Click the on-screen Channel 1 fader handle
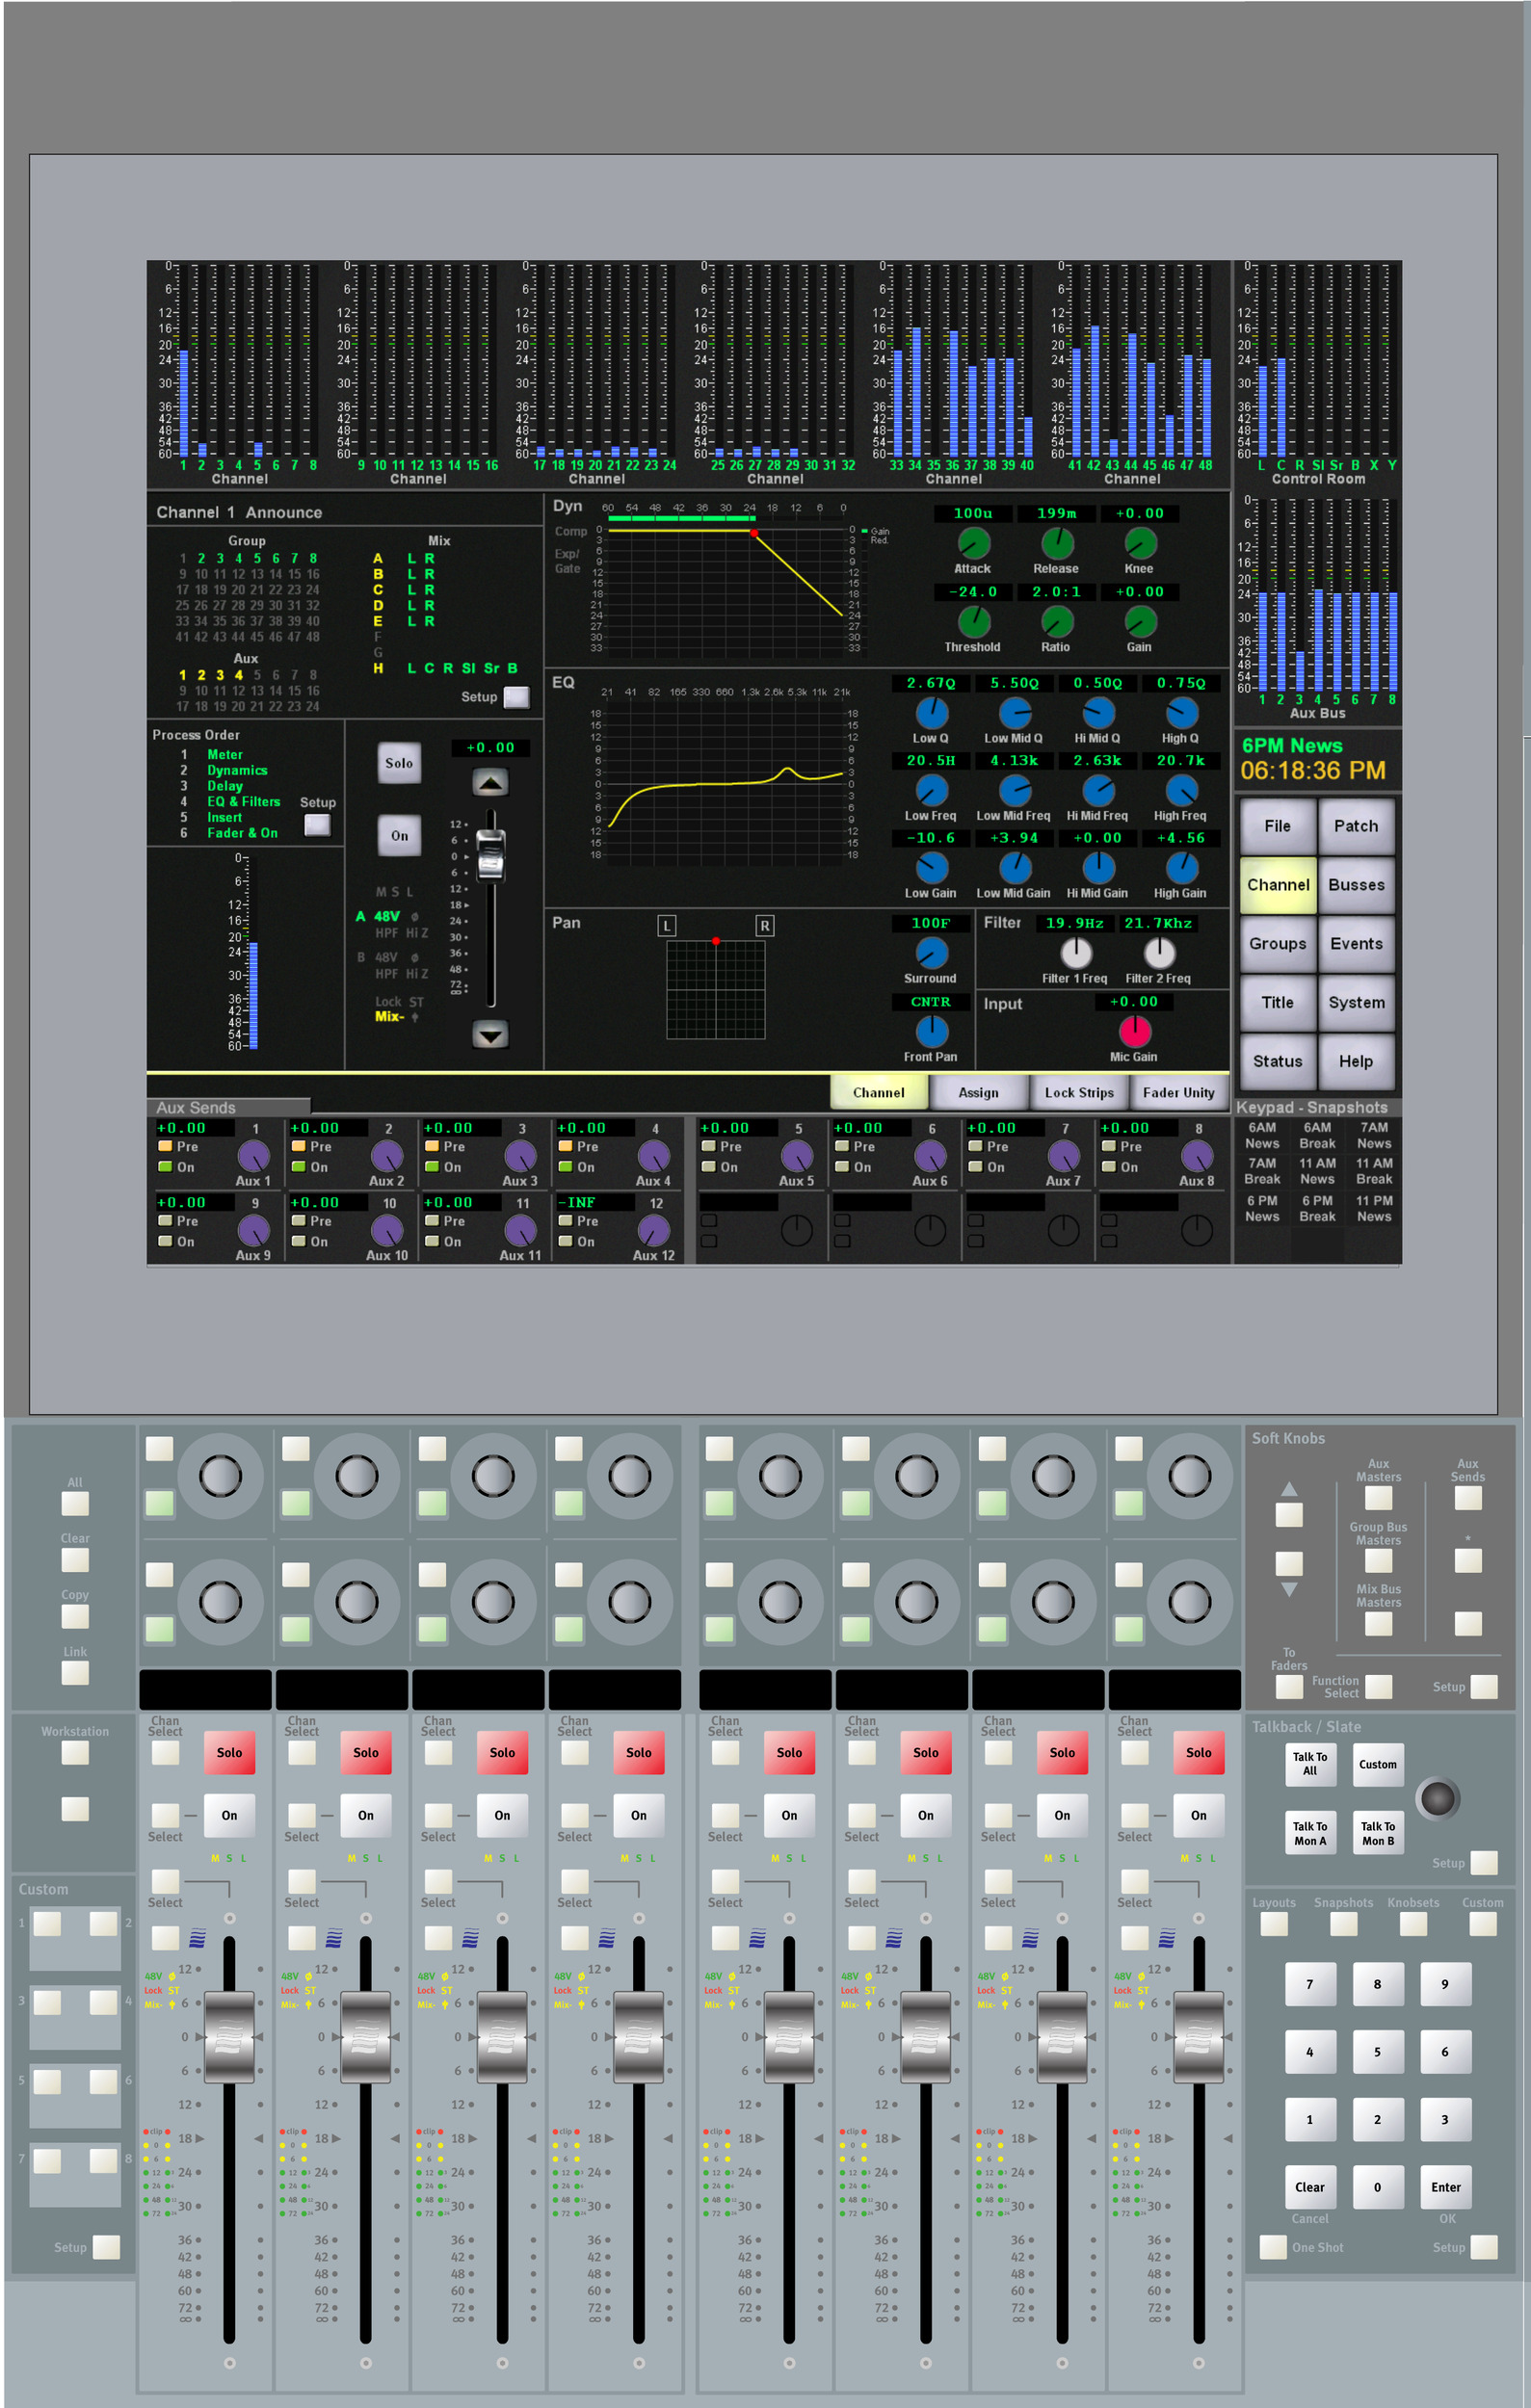1531x2408 pixels. point(490,855)
